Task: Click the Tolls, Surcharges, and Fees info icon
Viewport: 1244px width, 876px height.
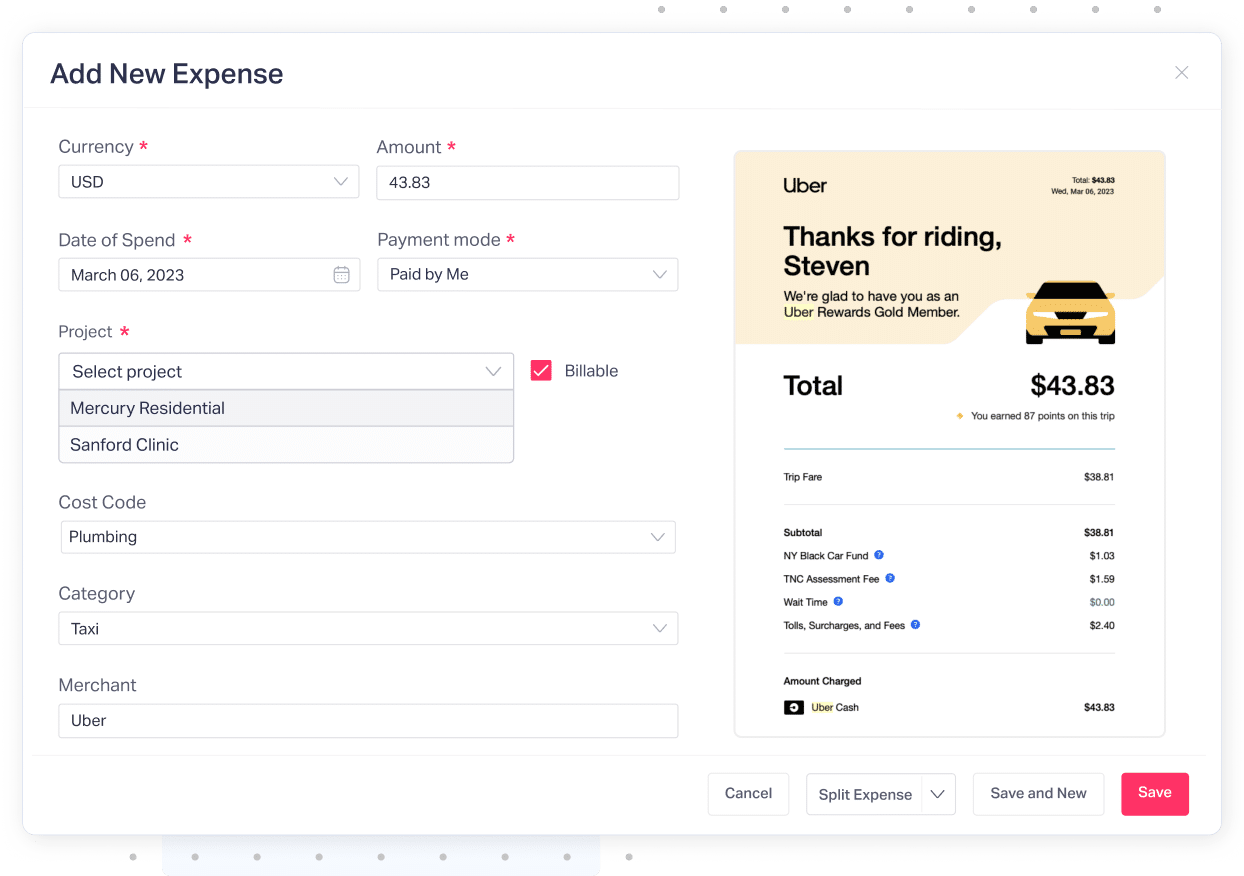Action: (x=913, y=625)
